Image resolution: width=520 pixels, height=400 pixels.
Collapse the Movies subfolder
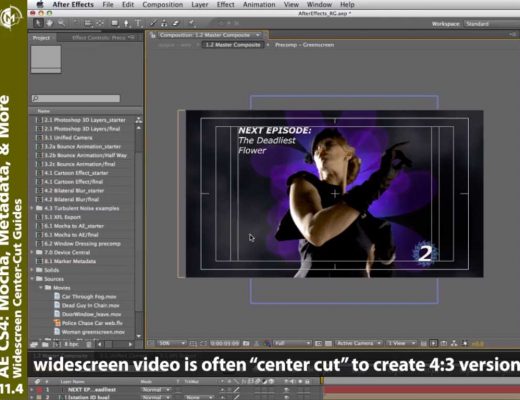click(41, 288)
